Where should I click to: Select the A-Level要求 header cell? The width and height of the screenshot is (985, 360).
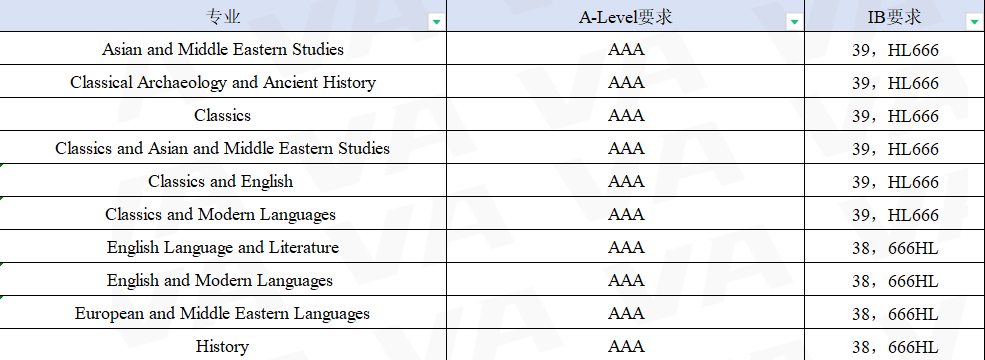click(x=626, y=16)
